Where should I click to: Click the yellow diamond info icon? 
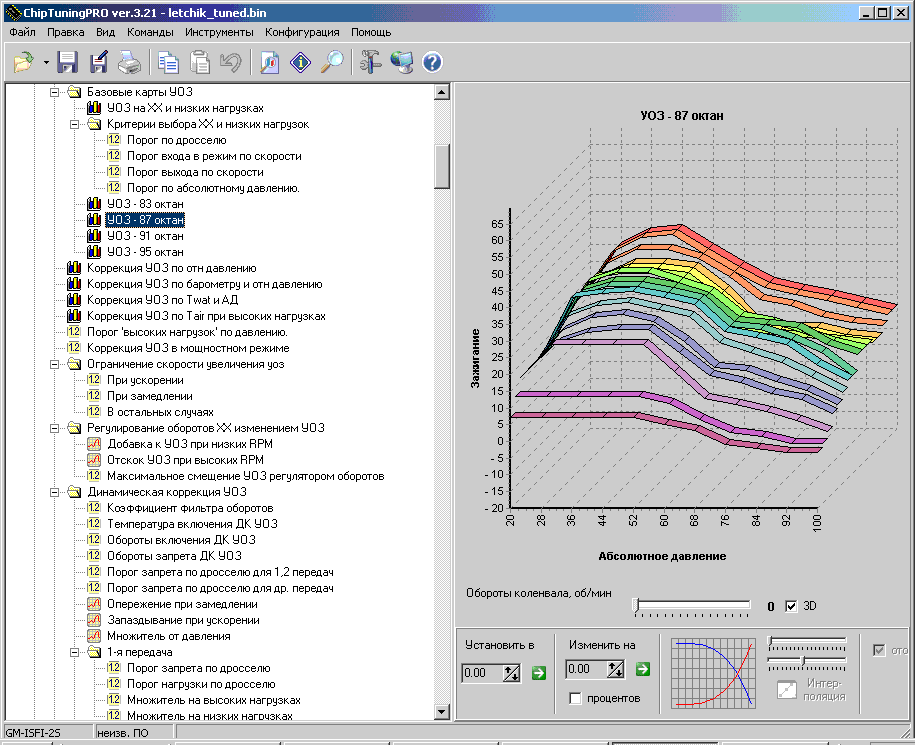pos(301,63)
